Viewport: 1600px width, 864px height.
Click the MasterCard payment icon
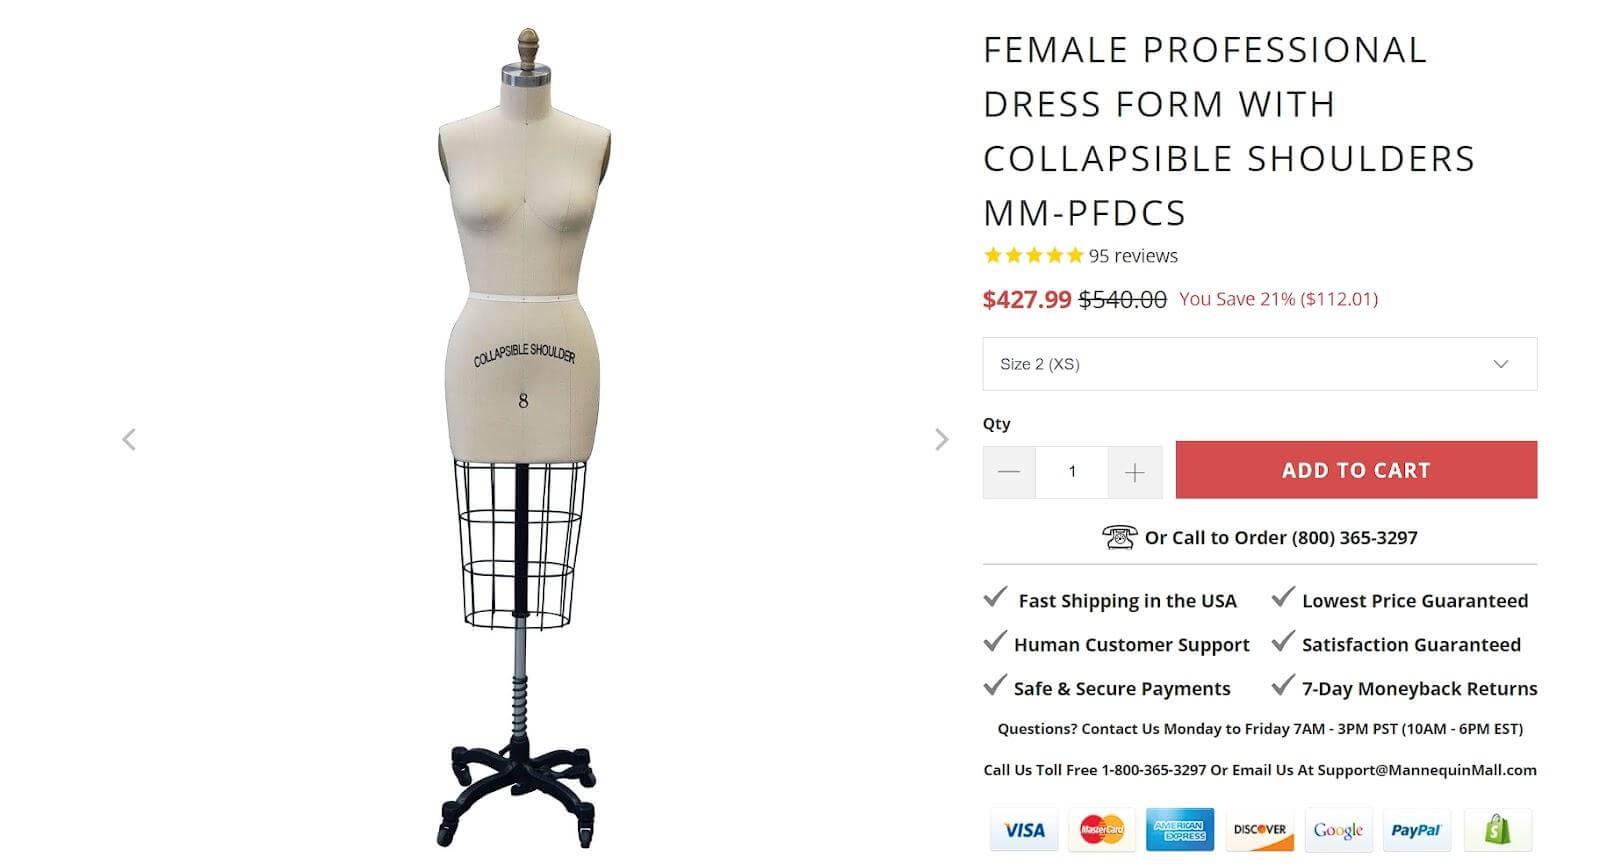(x=1102, y=830)
